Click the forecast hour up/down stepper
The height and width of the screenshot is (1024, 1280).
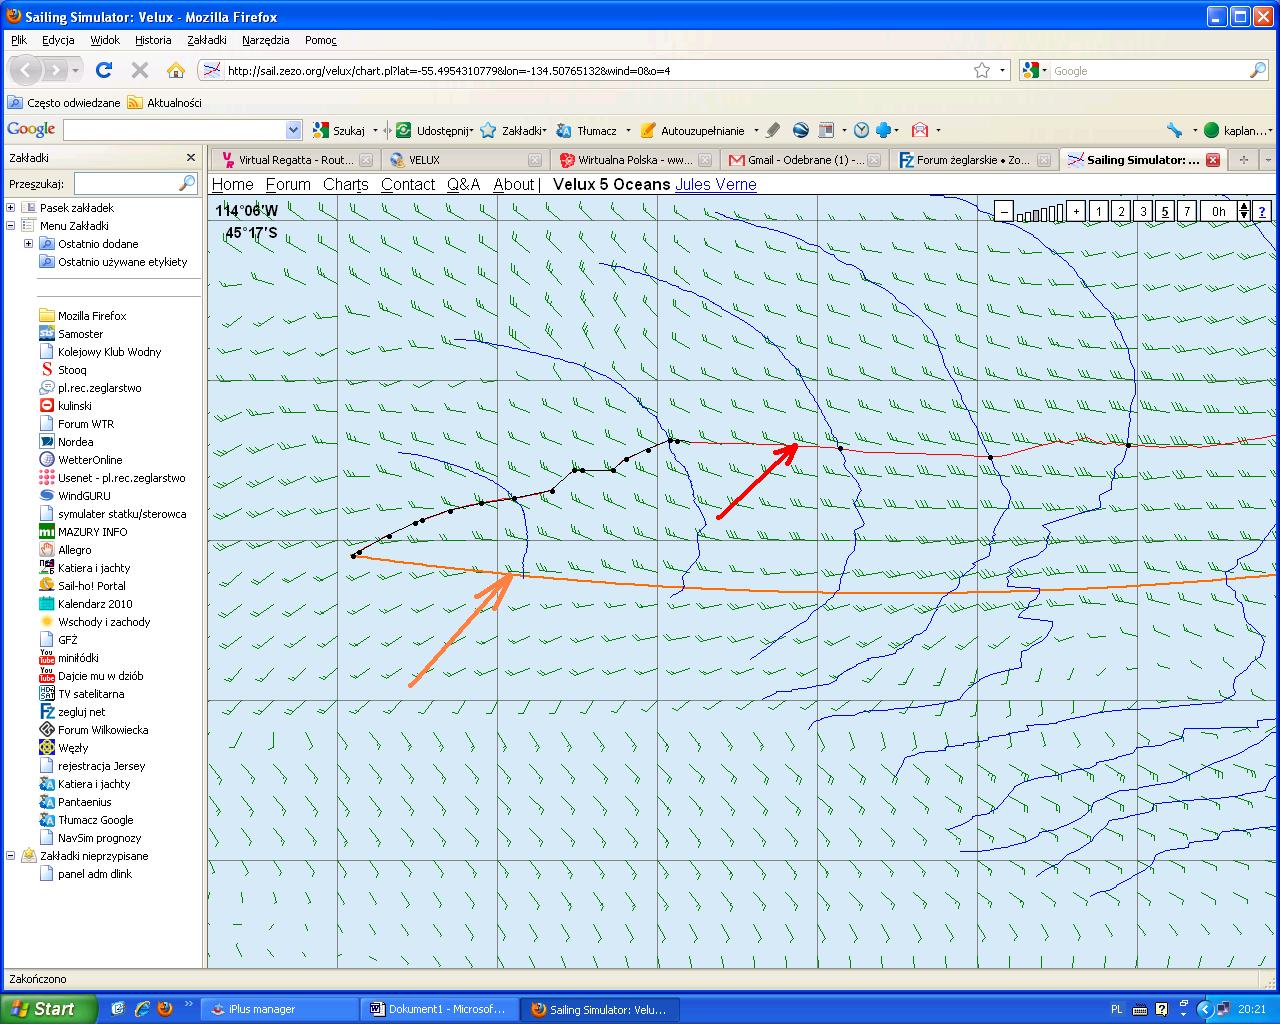(x=1244, y=211)
